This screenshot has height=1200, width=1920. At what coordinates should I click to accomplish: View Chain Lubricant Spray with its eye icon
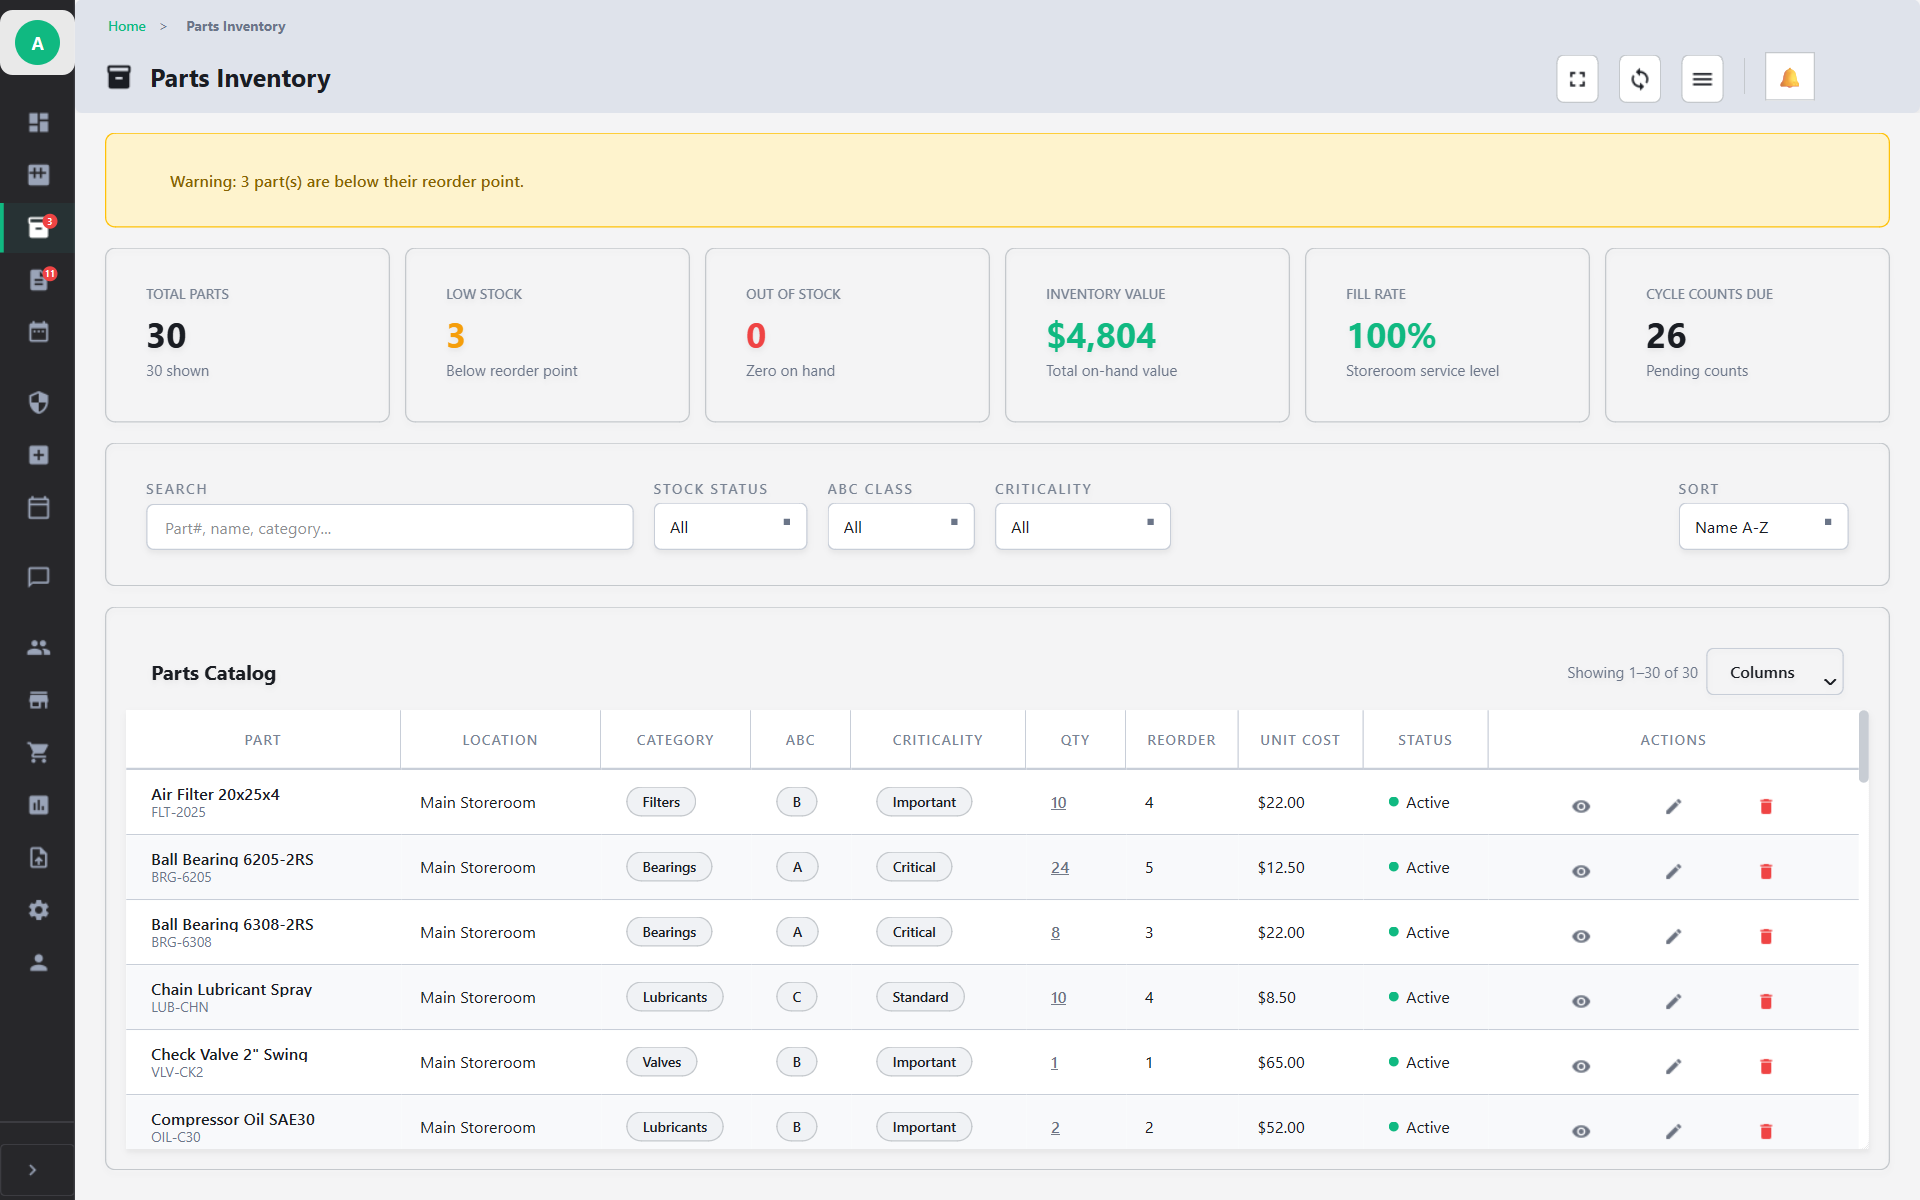pos(1581,1001)
